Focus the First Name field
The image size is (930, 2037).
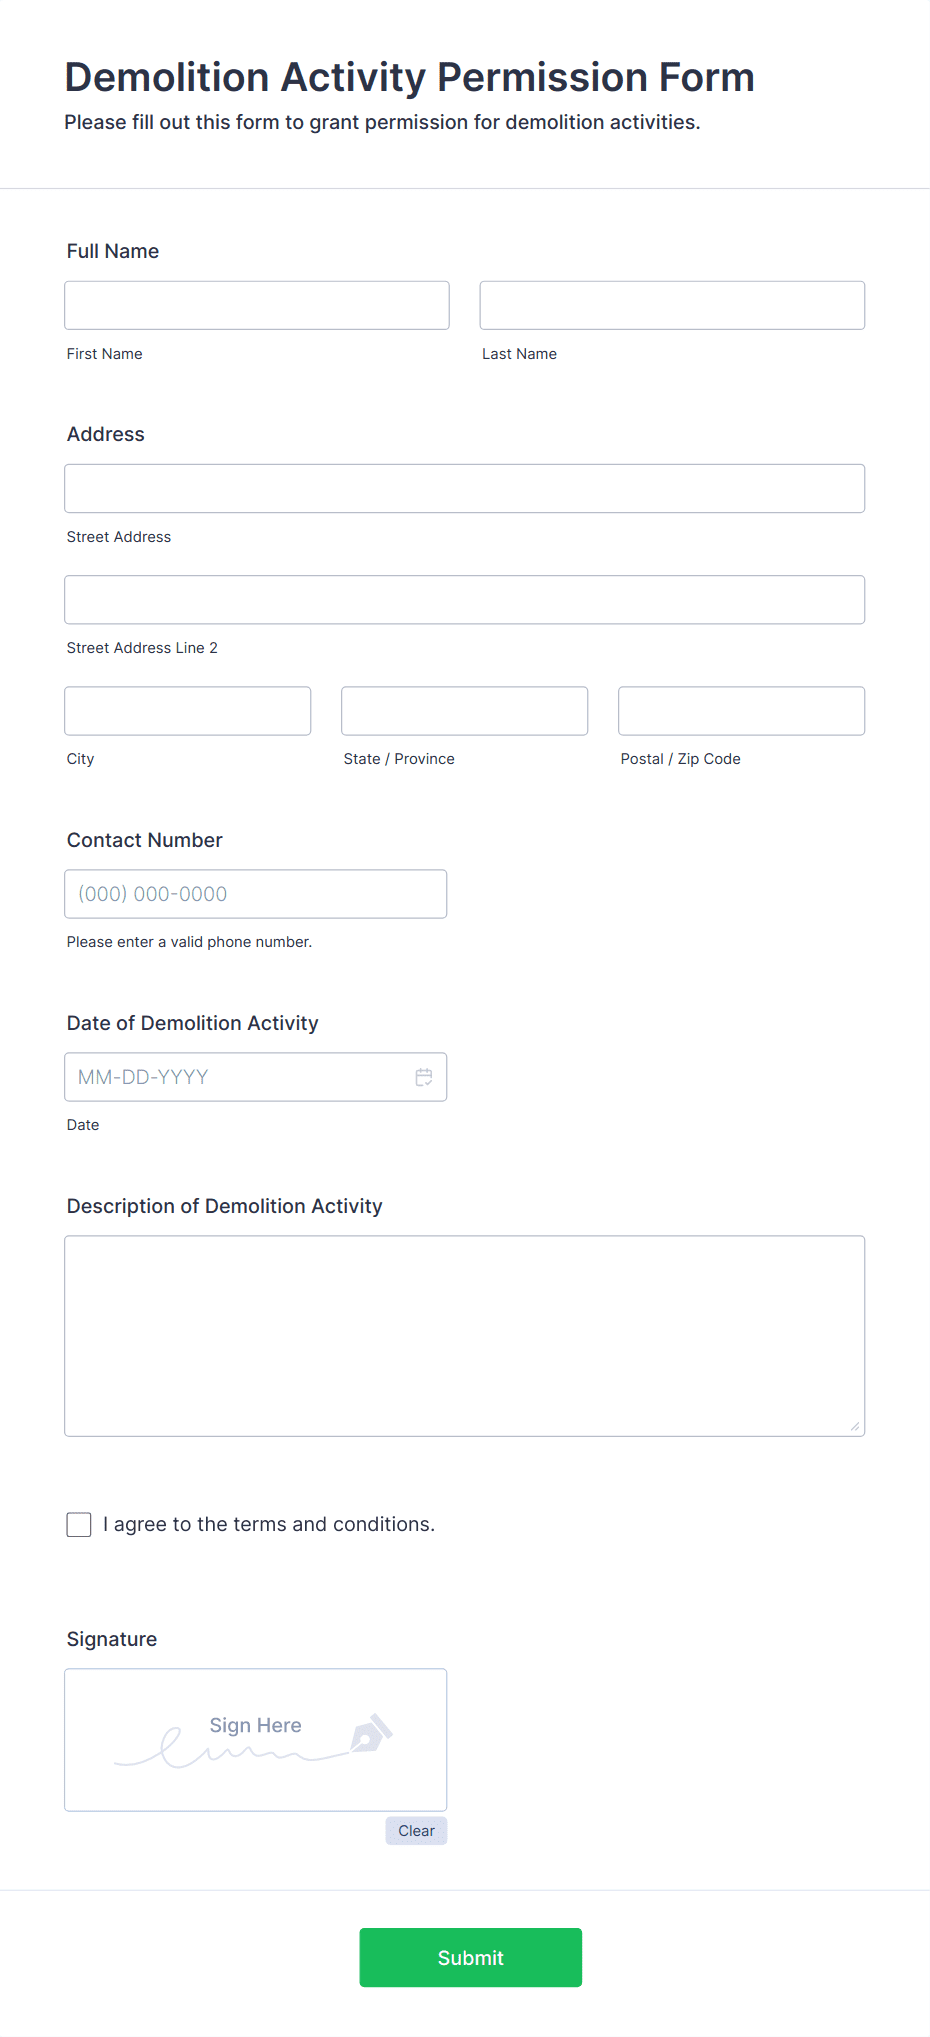tap(257, 305)
